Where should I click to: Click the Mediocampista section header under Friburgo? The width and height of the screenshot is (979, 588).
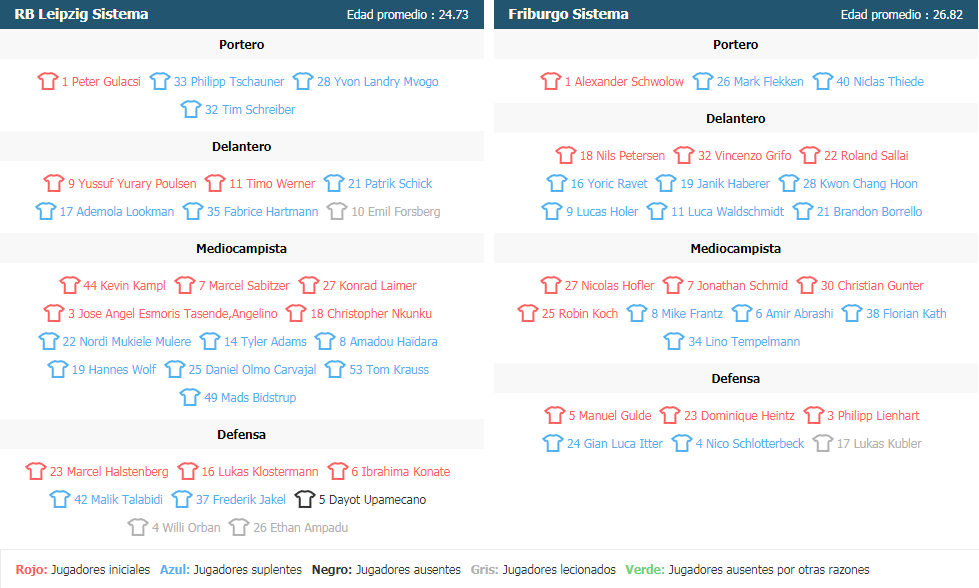point(735,248)
